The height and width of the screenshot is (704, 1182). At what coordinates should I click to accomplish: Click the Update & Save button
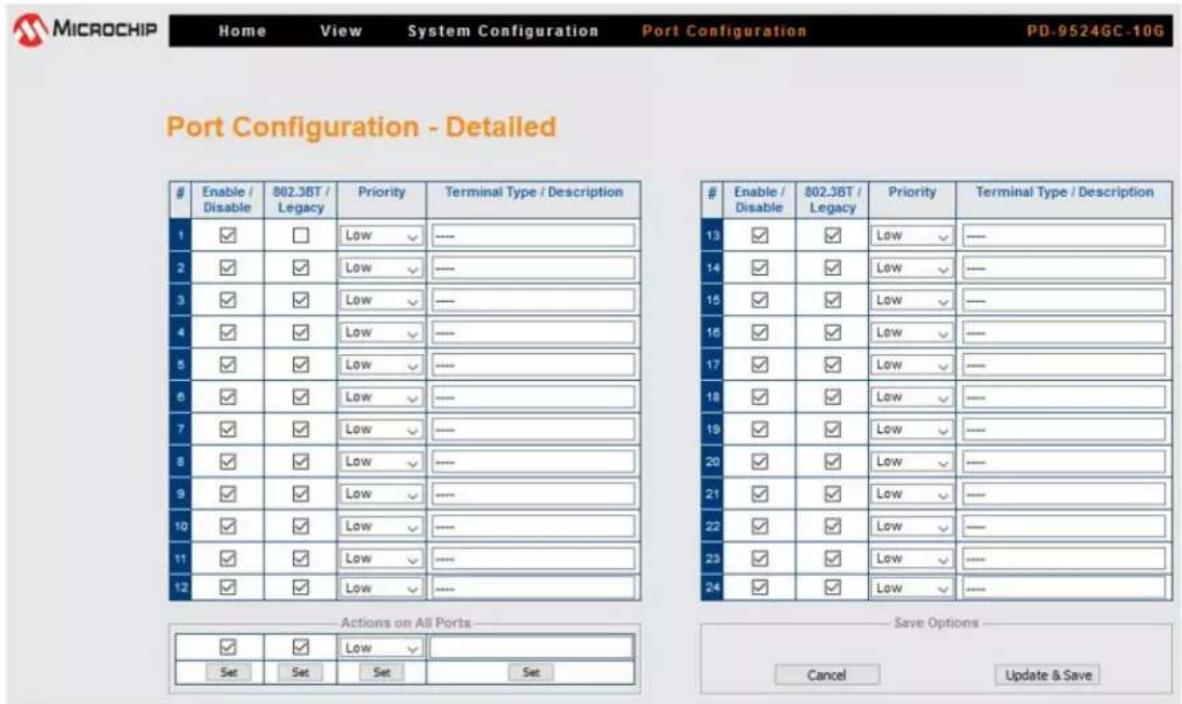[x=1048, y=675]
